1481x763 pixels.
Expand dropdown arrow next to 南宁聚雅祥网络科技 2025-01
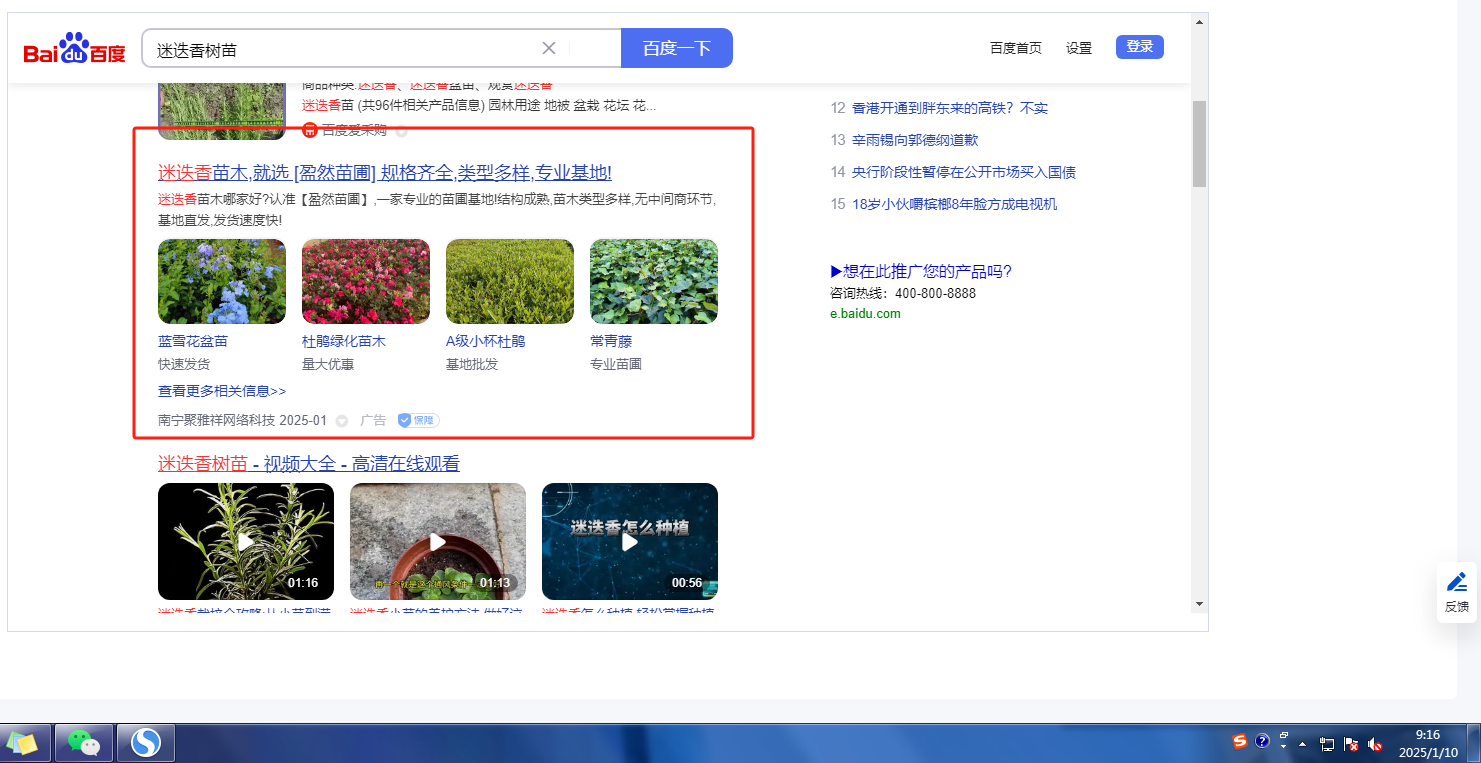(341, 421)
